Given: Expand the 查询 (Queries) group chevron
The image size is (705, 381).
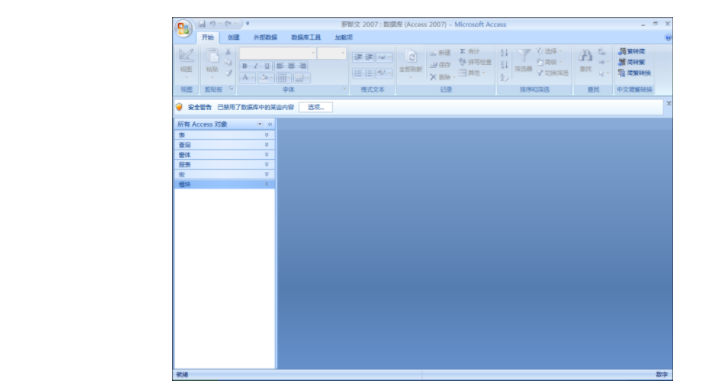Looking at the screenshot, I should pos(267,145).
